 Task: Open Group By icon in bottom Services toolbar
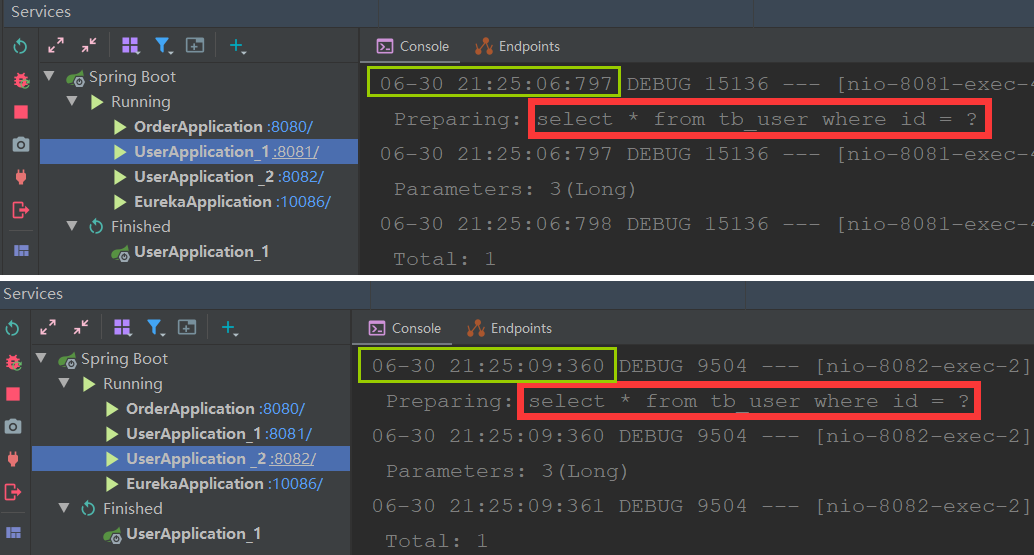click(123, 328)
